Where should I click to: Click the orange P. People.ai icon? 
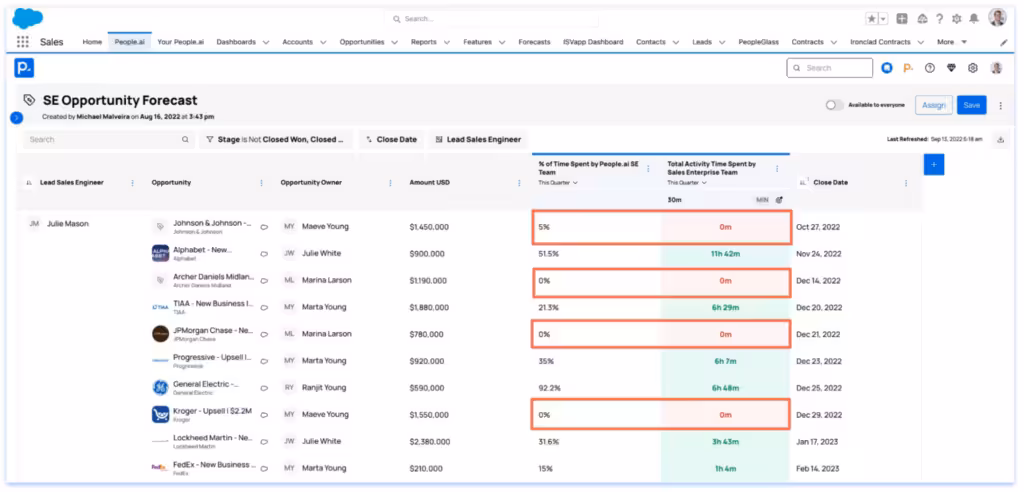click(908, 68)
